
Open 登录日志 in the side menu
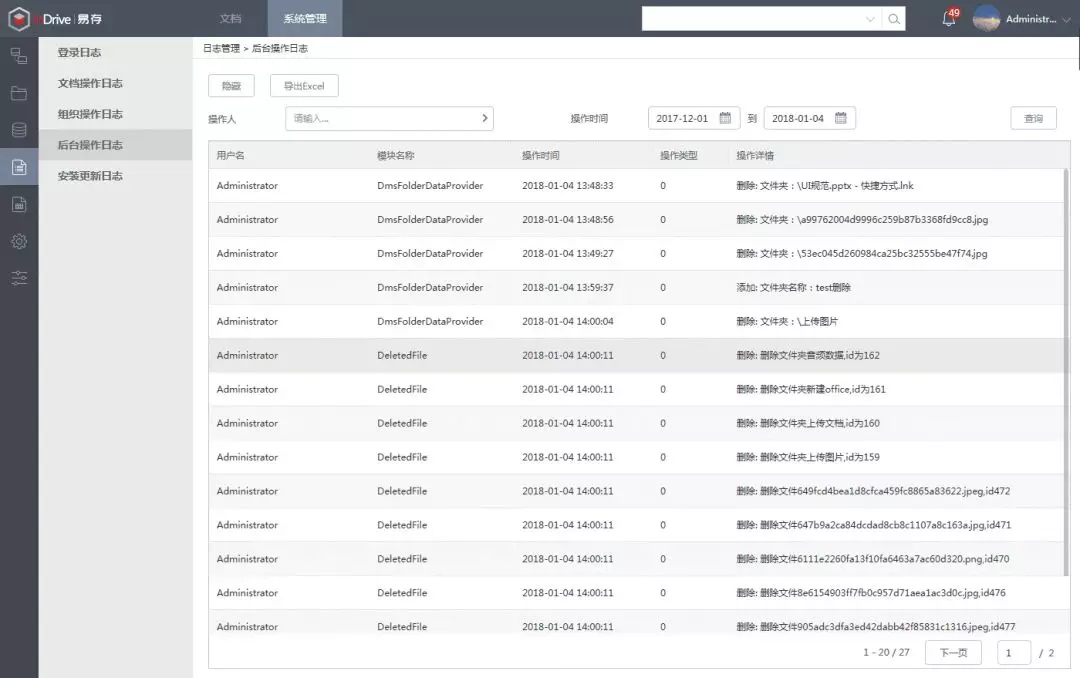[79, 52]
